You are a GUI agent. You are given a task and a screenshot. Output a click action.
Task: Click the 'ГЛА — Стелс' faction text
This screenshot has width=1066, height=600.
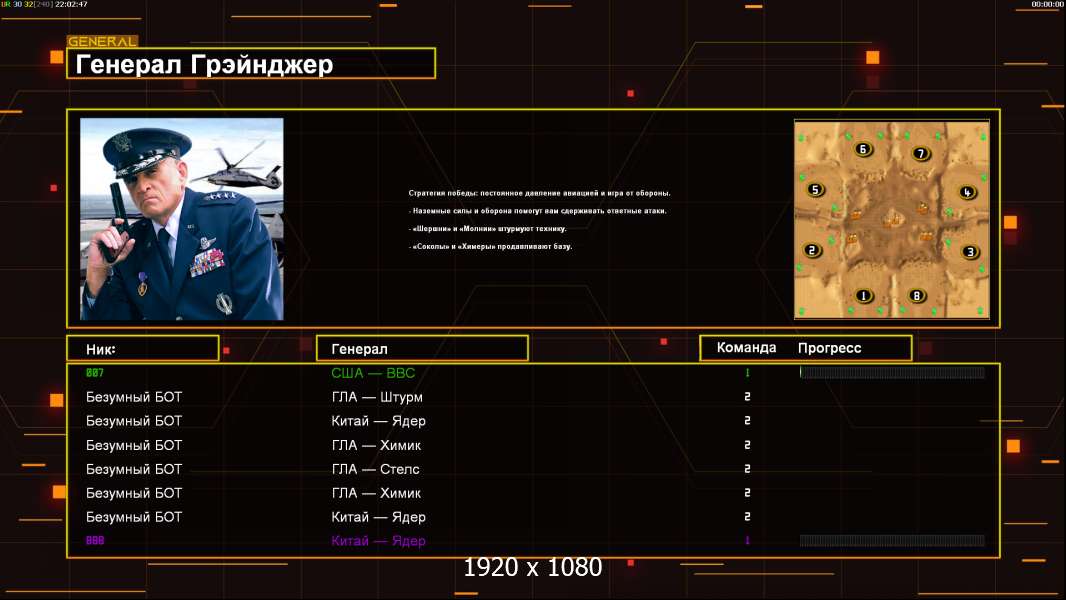[375, 469]
